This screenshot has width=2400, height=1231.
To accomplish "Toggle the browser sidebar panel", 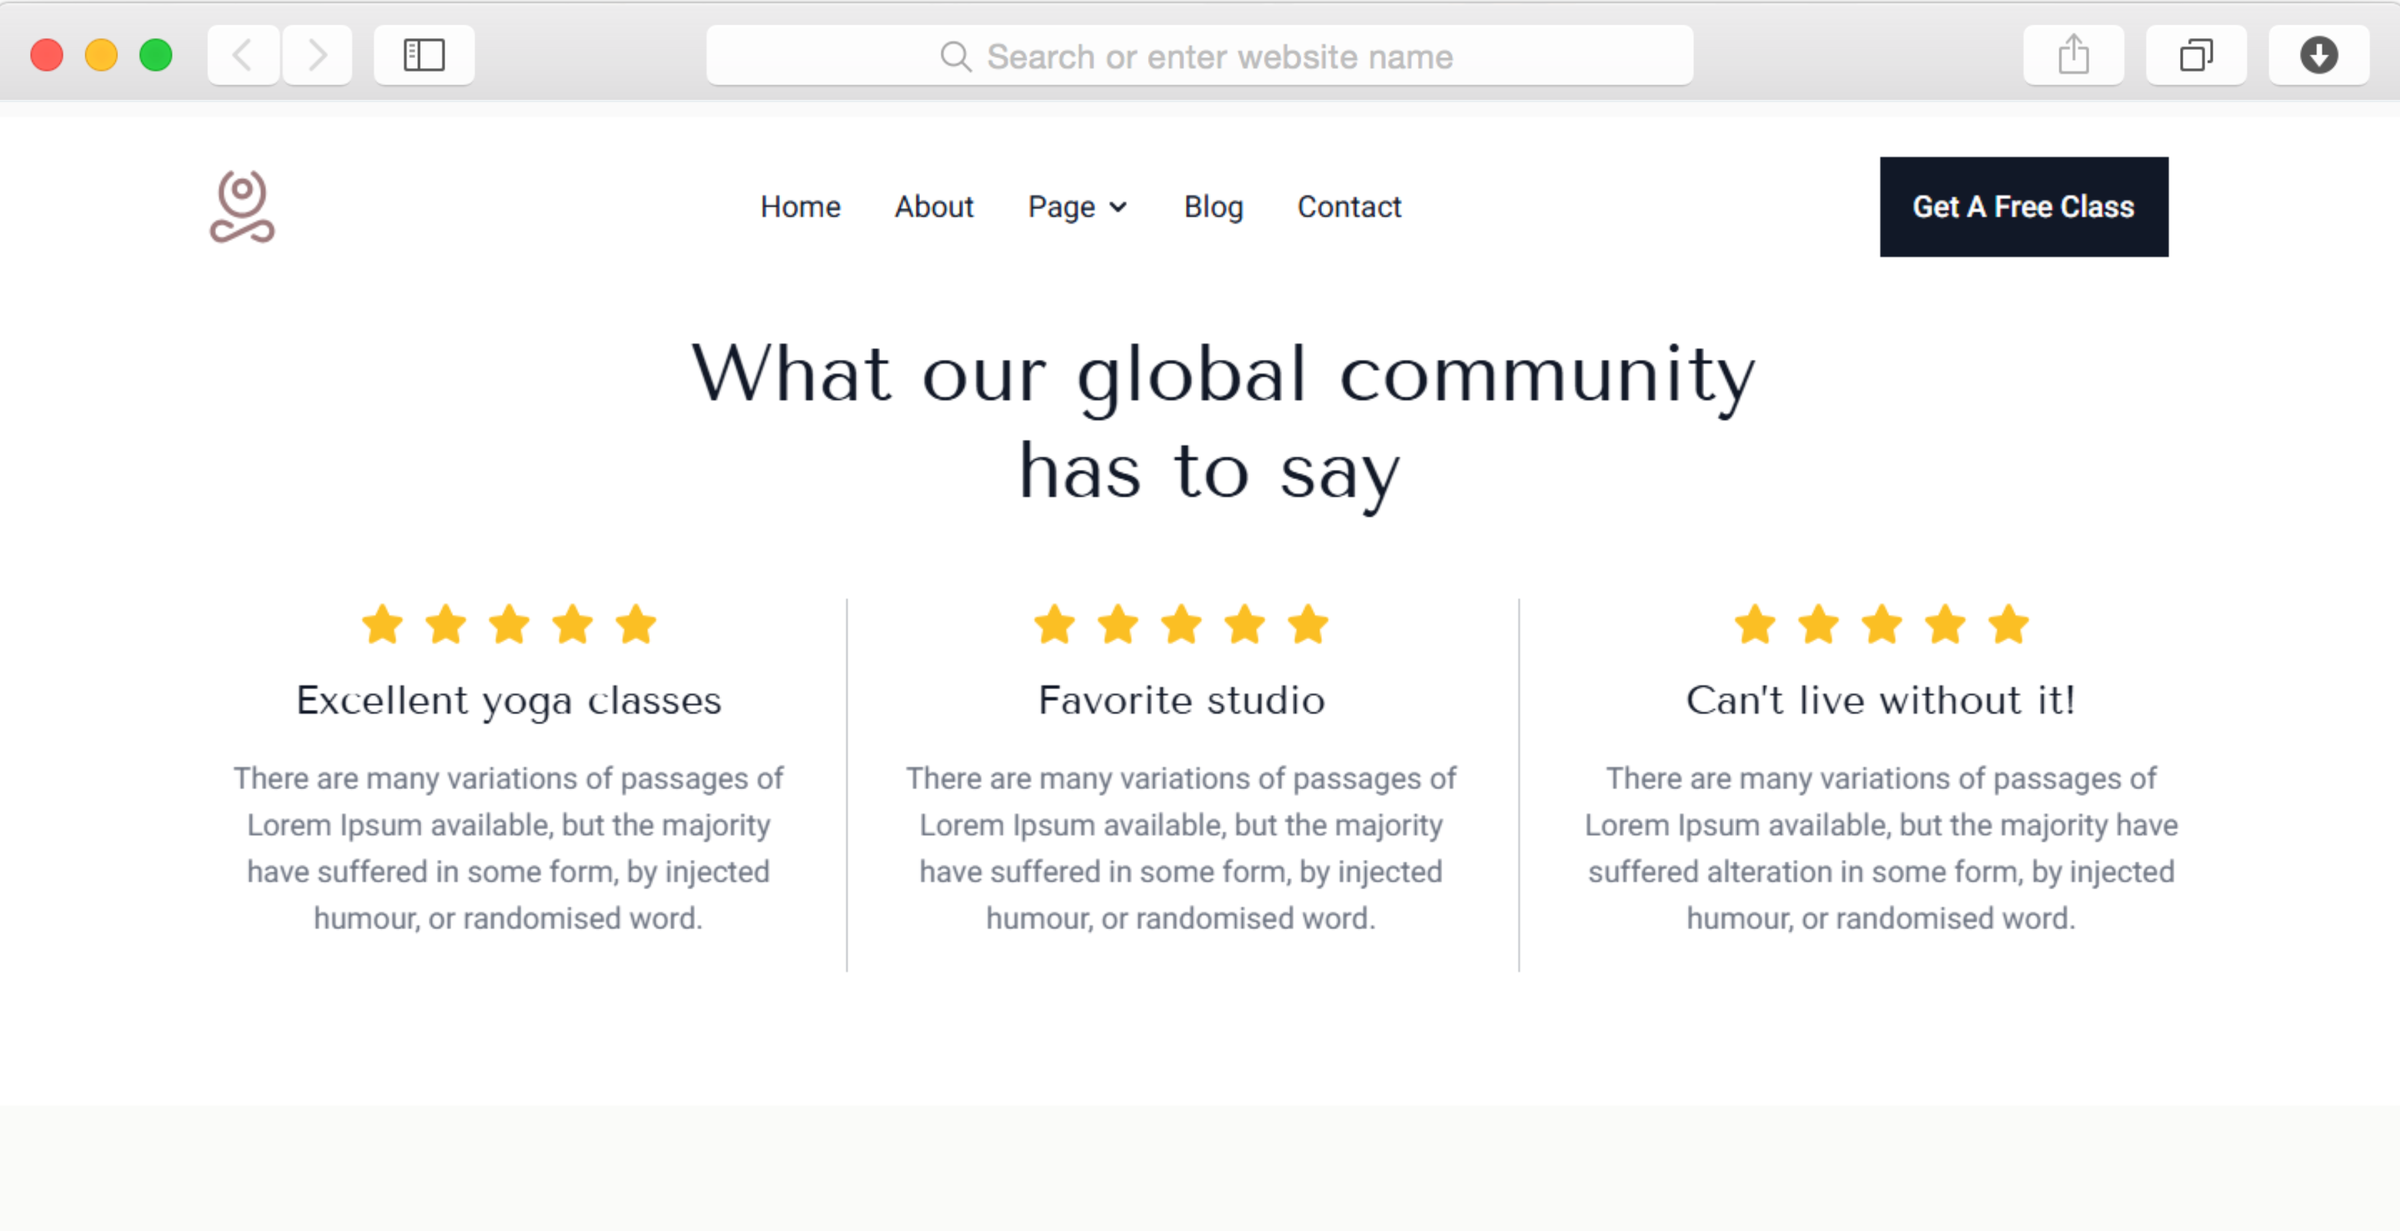I will pyautogui.click(x=424, y=55).
